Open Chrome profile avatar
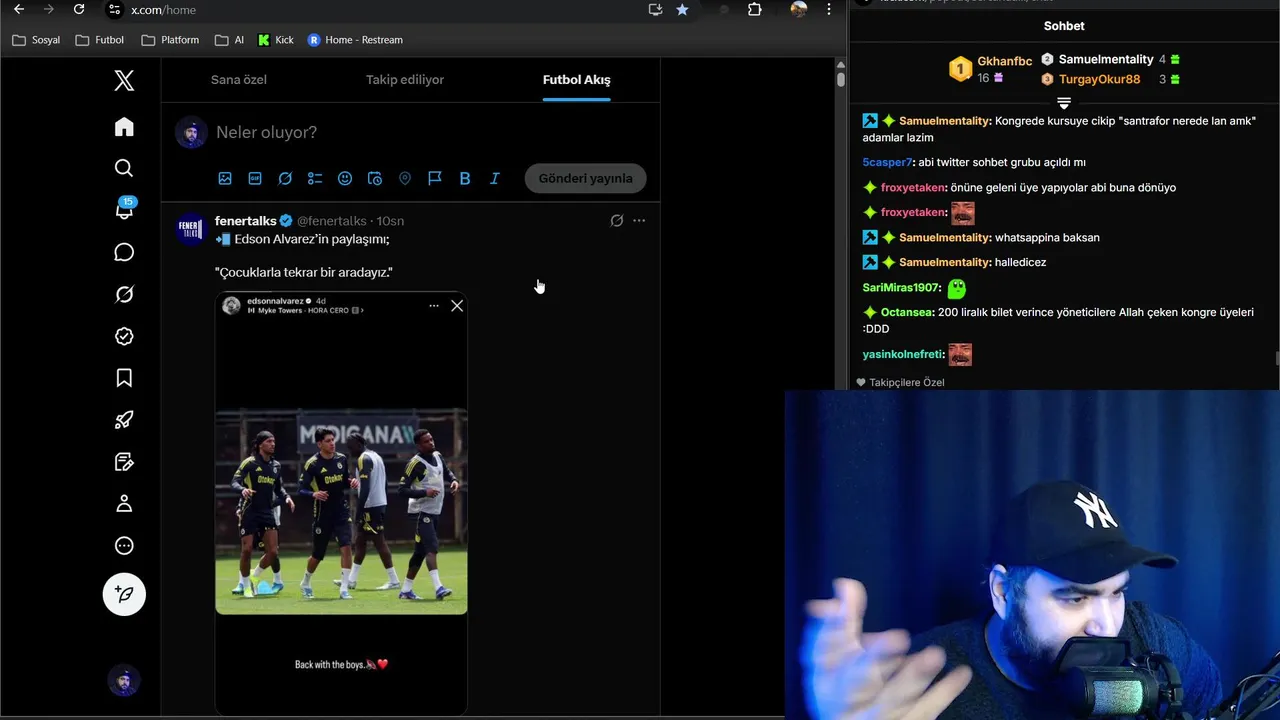Viewport: 1280px width, 720px height. (798, 9)
